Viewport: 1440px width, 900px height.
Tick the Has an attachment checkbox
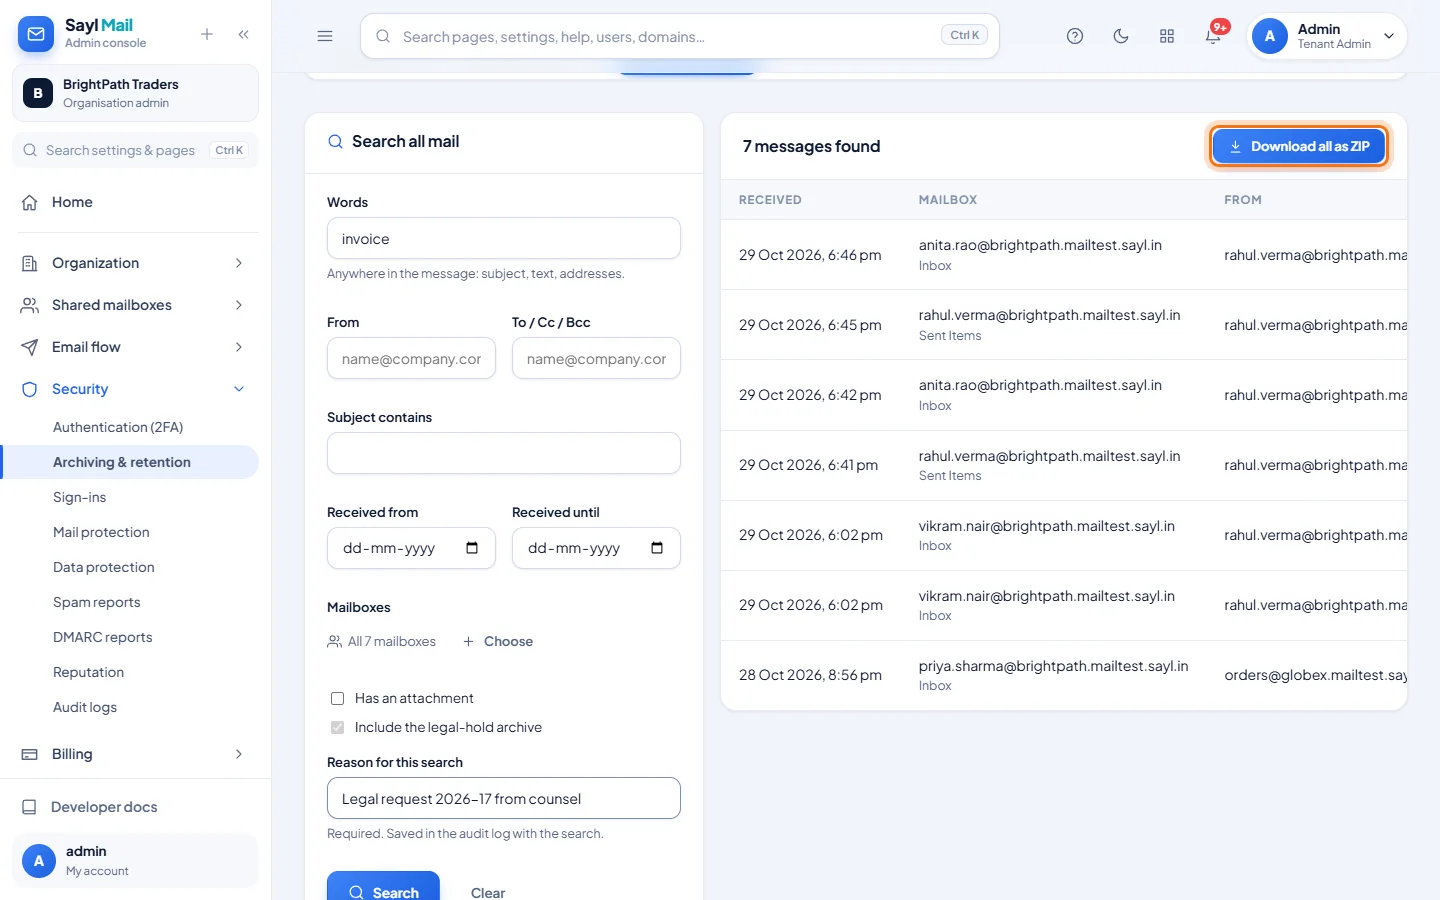click(x=337, y=698)
